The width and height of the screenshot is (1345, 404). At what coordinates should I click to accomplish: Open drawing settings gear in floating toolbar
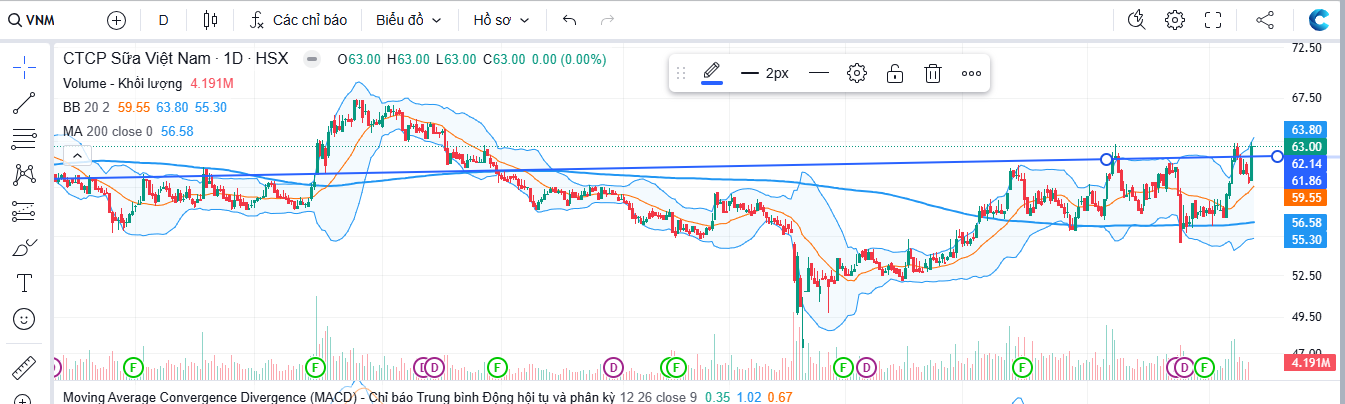(857, 73)
